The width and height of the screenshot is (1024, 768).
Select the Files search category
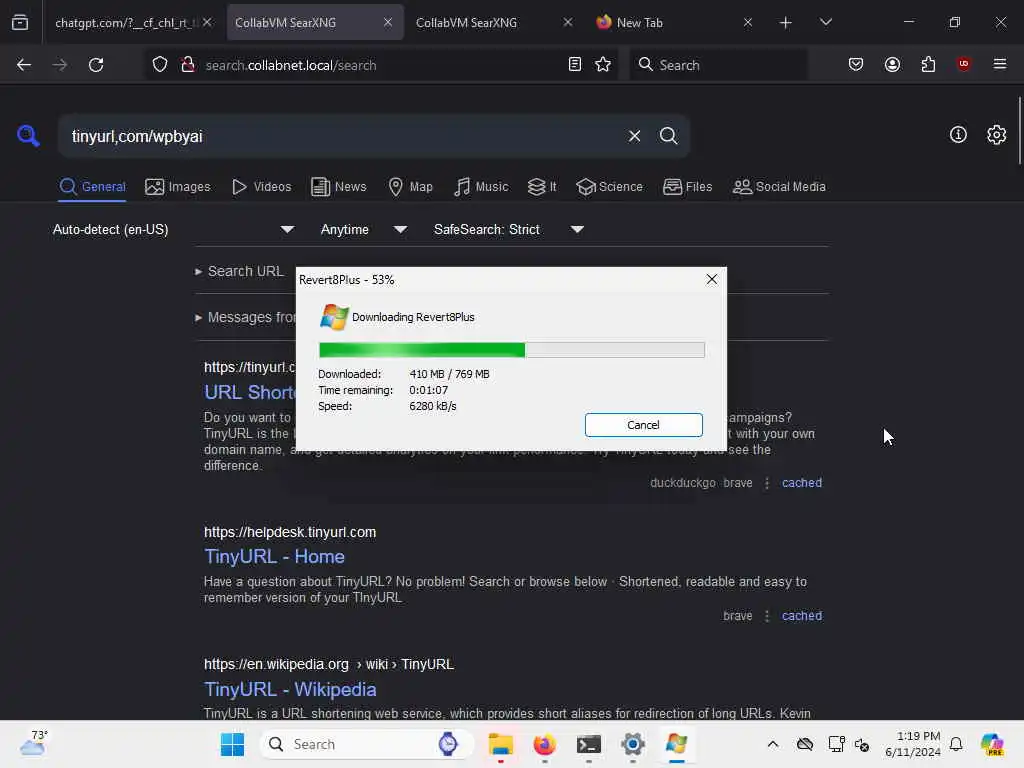coord(687,187)
